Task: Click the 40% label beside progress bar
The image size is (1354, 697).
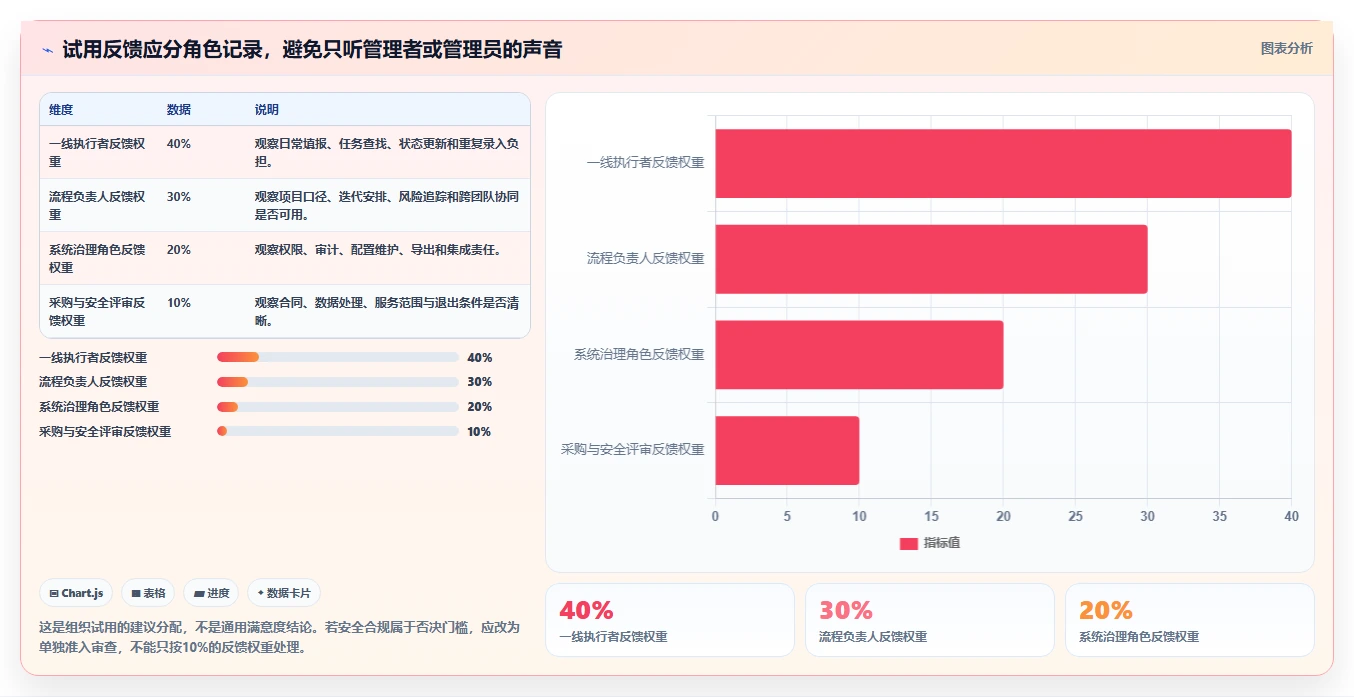Action: click(x=480, y=358)
